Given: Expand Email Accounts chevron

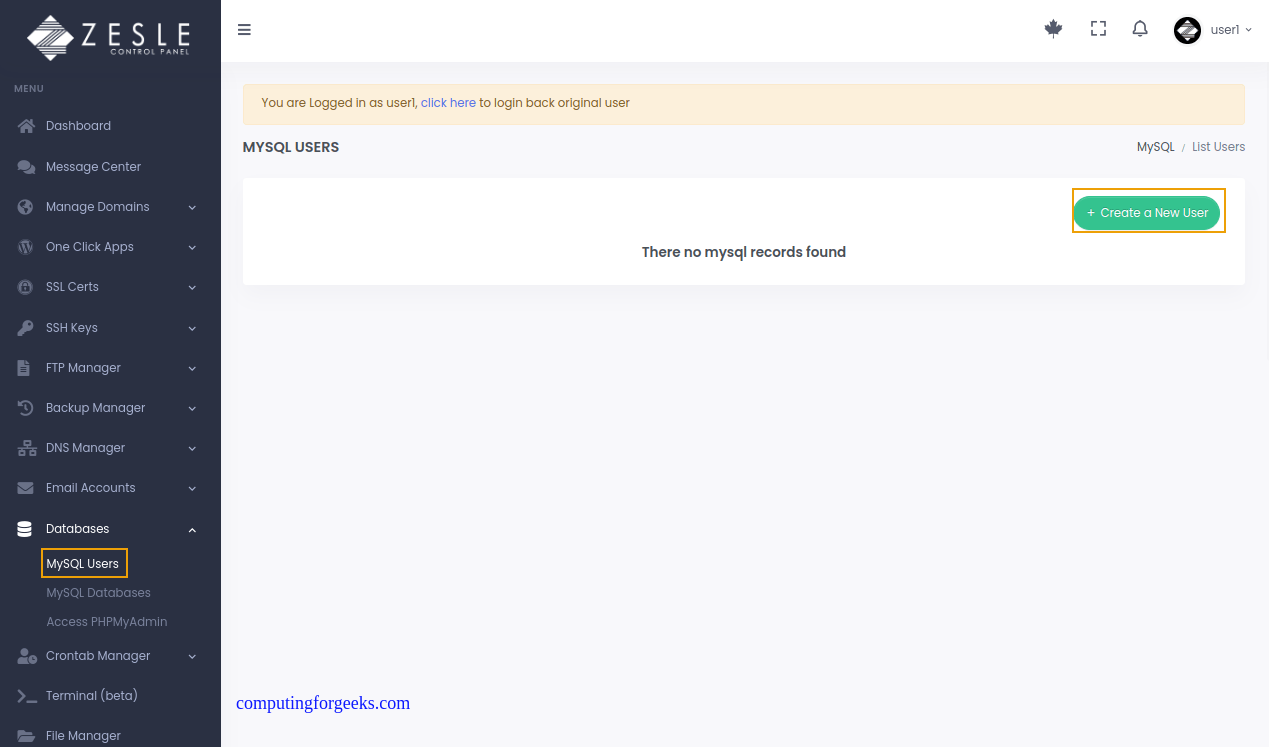Looking at the screenshot, I should pos(192,489).
